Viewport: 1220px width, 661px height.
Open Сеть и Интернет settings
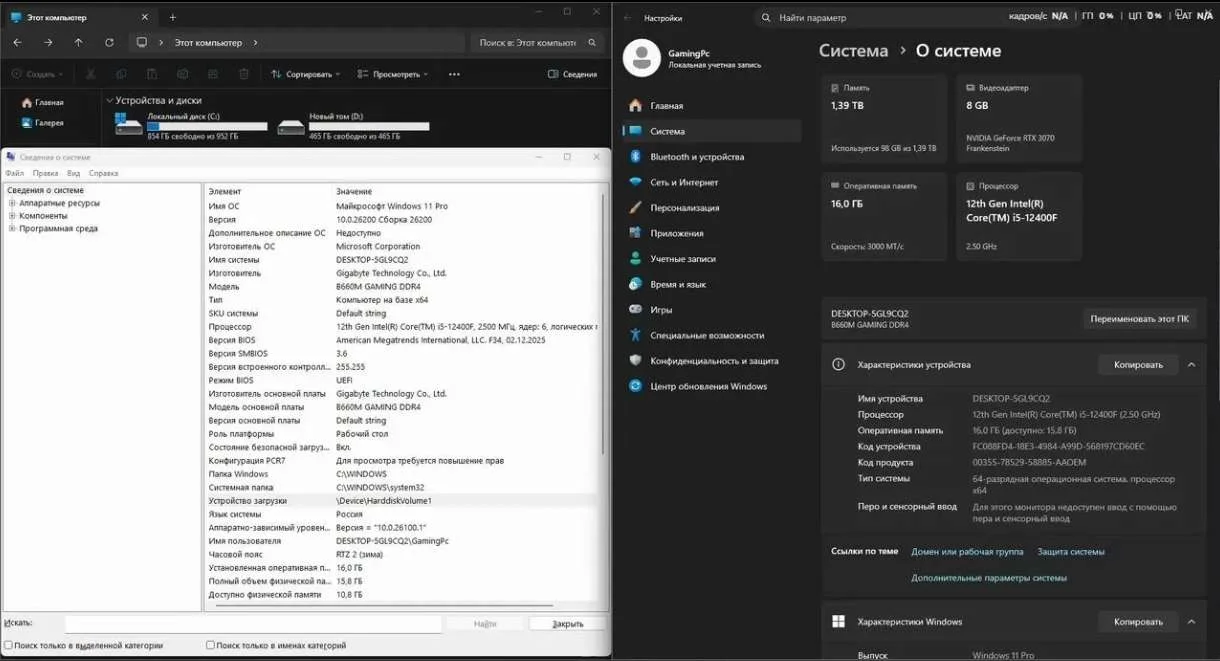[711, 183]
